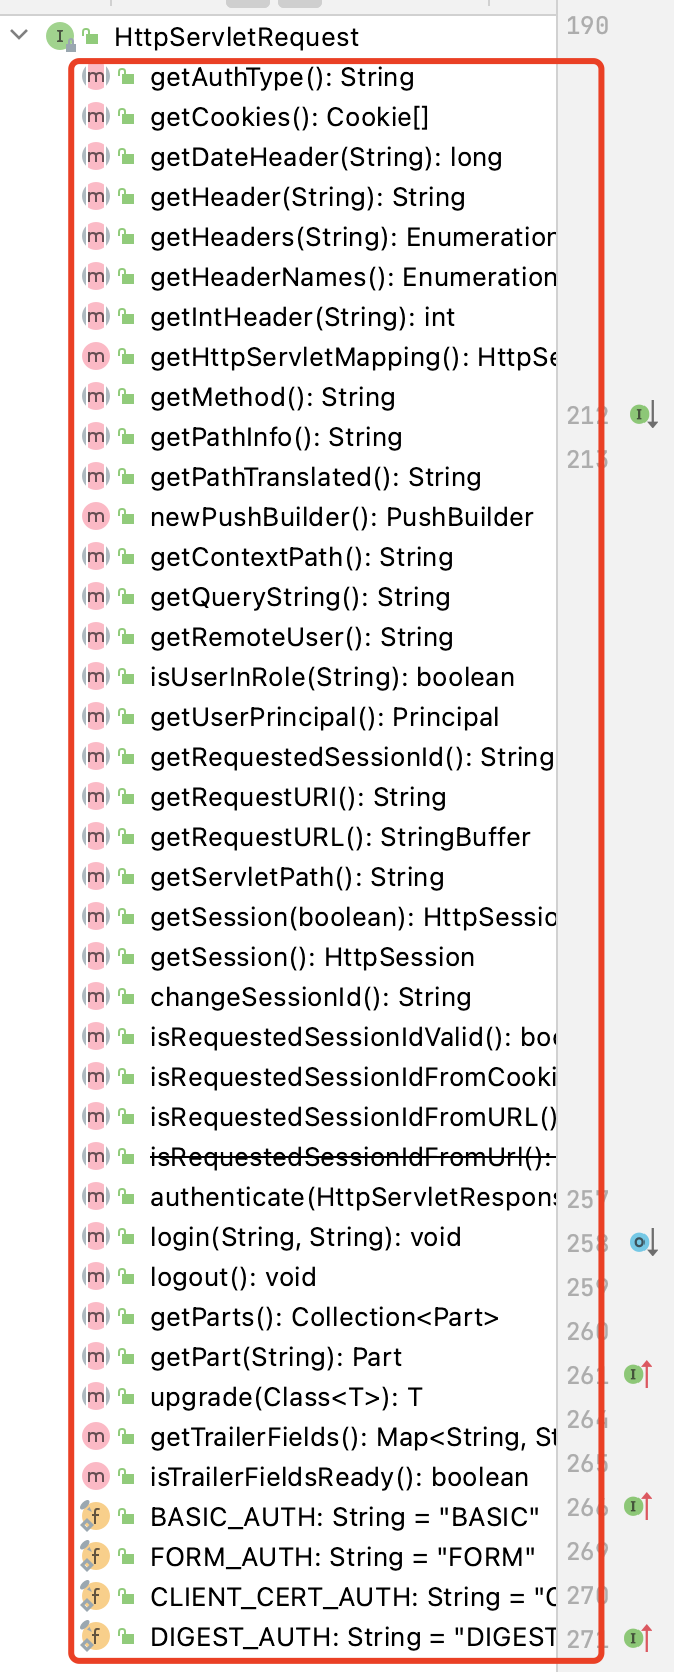Select getHeader(String): String method
This screenshot has height=1672, width=674.
(x=307, y=197)
